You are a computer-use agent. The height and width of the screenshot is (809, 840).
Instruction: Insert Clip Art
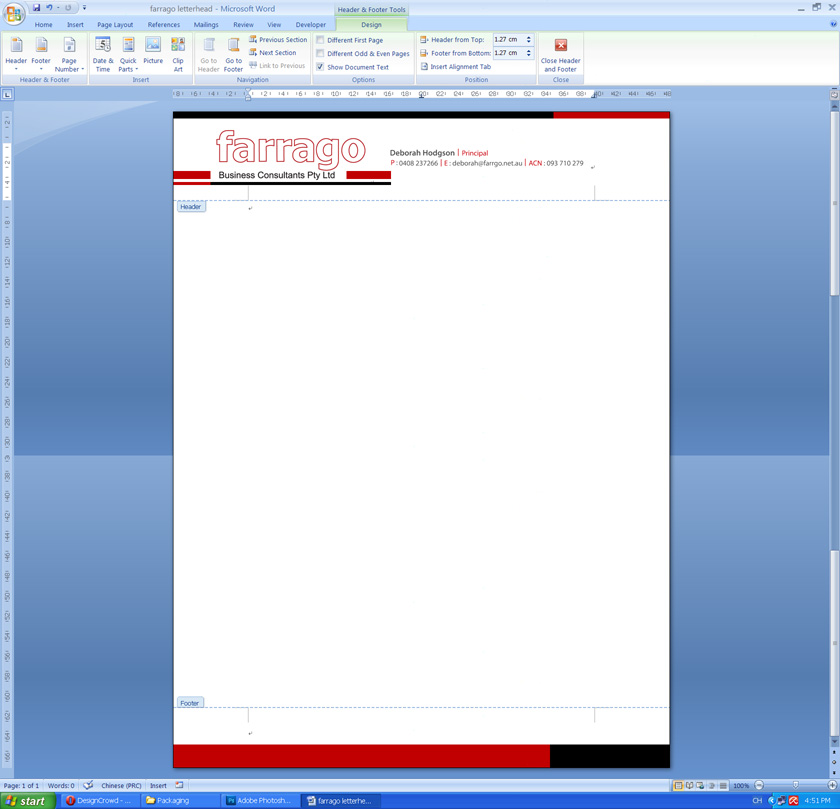point(178,54)
